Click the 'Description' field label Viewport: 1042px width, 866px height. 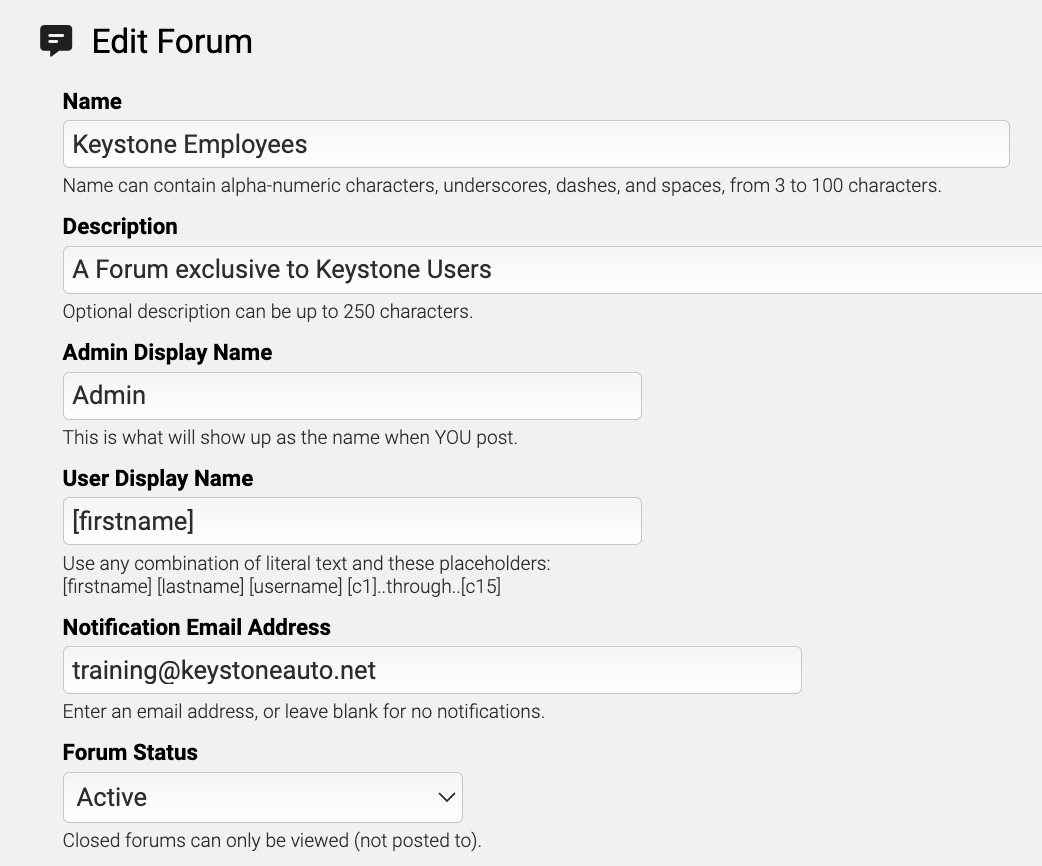(120, 227)
